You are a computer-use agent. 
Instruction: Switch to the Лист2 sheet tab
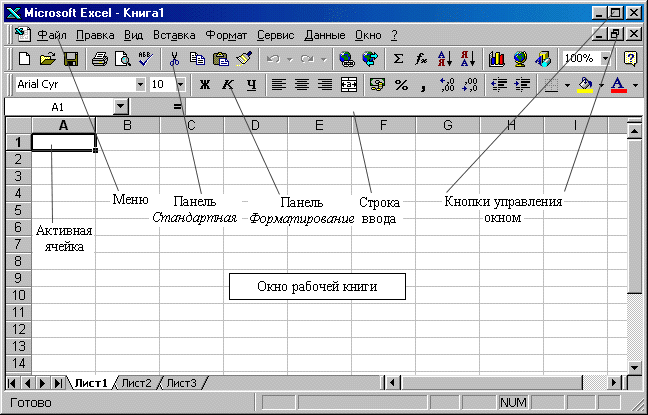pyautogui.click(x=136, y=383)
